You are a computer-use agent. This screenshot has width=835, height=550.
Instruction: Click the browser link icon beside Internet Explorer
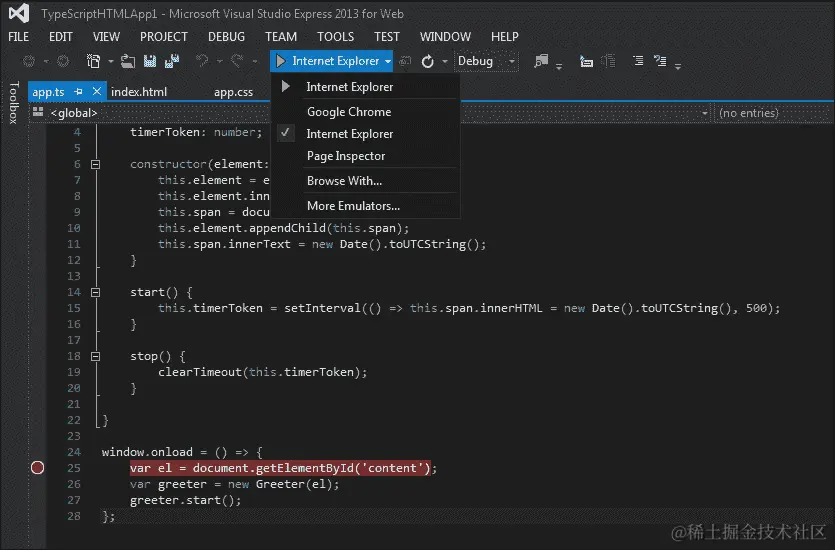tap(405, 61)
